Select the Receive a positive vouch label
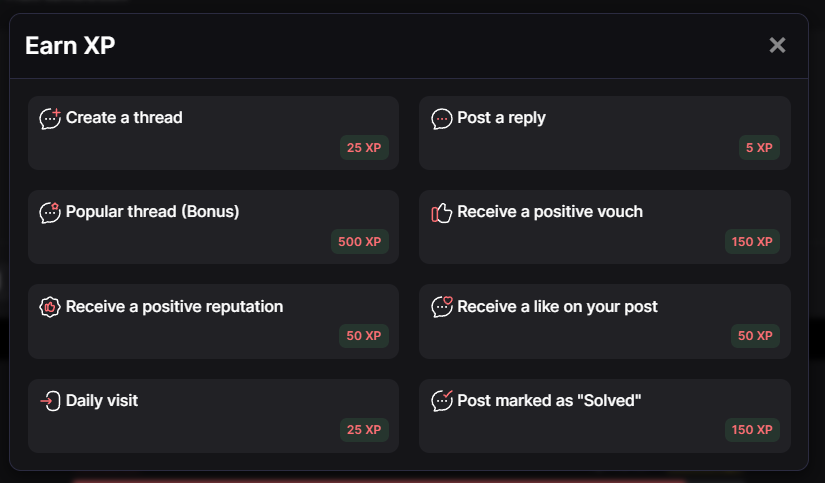The height and width of the screenshot is (483, 825). [x=550, y=212]
